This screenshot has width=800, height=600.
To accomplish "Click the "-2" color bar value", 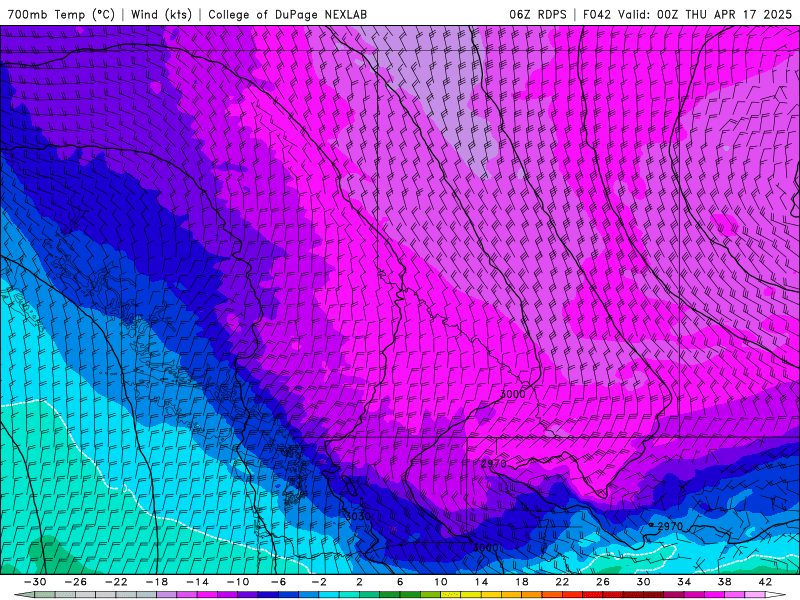I will [x=319, y=582].
